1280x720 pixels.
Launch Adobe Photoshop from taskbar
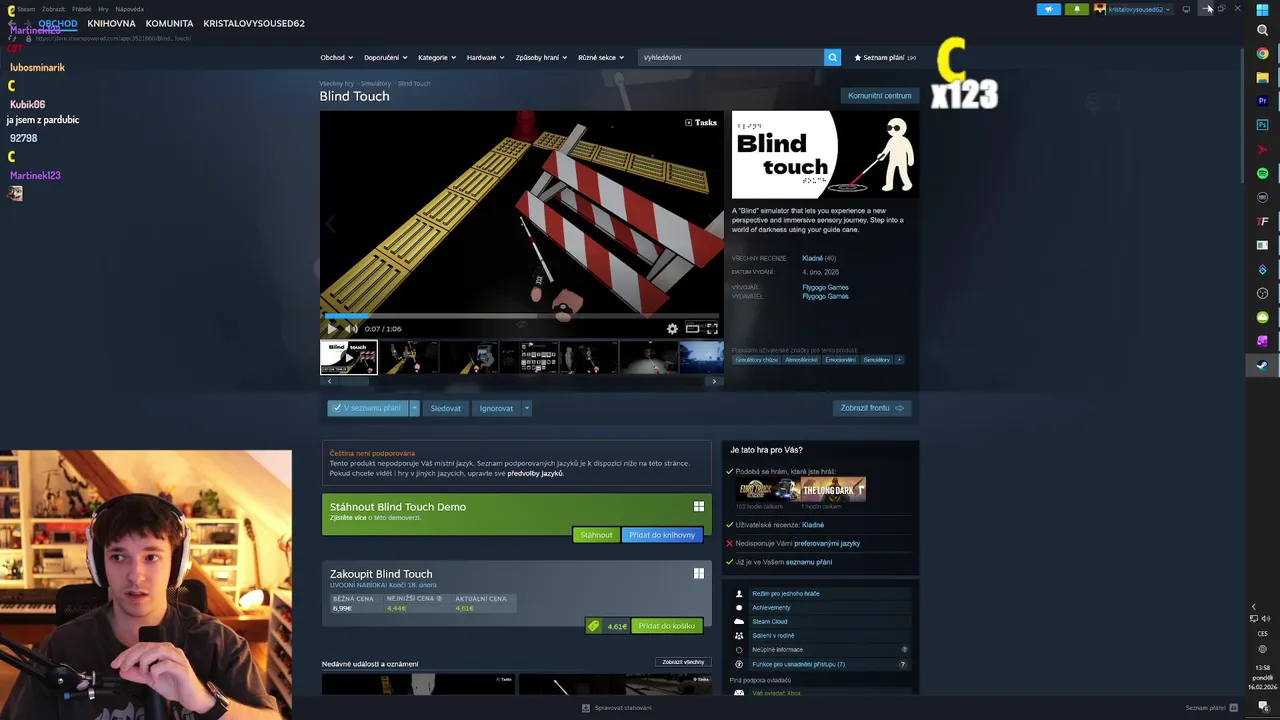(1262, 125)
